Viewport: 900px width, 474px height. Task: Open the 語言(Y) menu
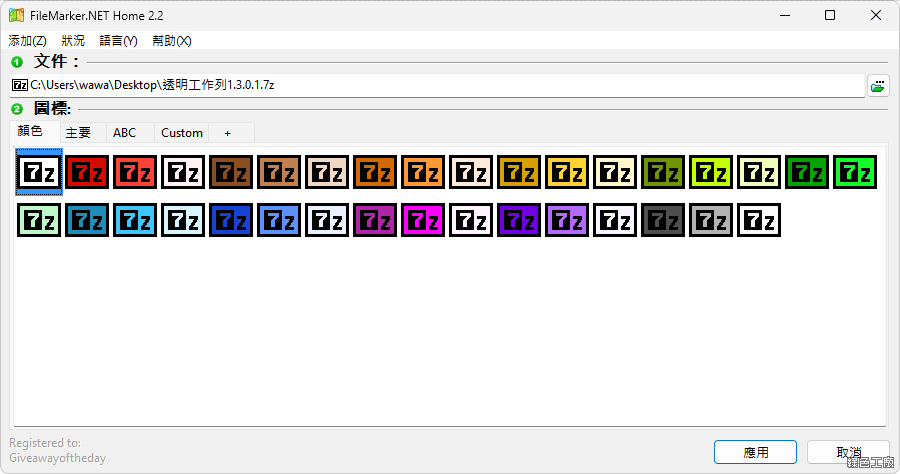click(x=118, y=41)
